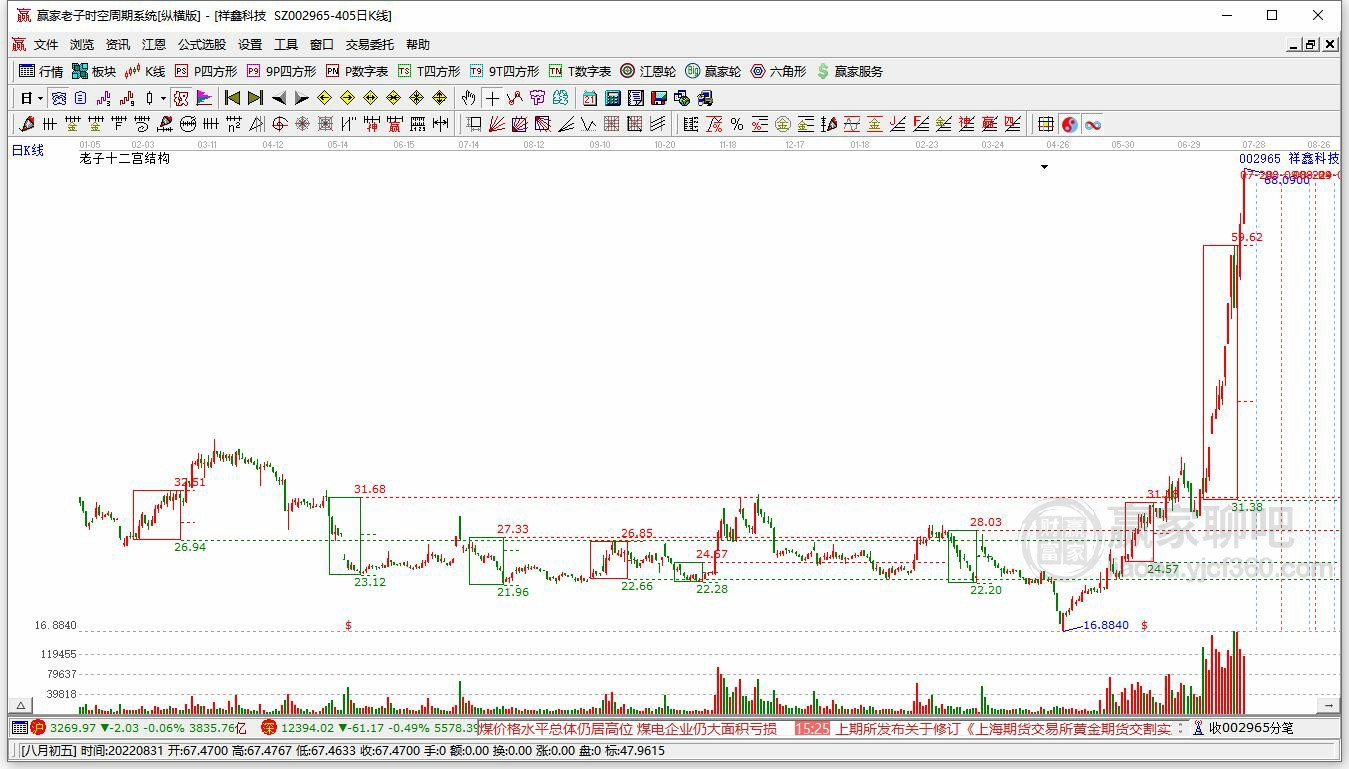Image resolution: width=1349 pixels, height=769 pixels.
Task: Open the calendar icon showing 21
Action: [590, 98]
